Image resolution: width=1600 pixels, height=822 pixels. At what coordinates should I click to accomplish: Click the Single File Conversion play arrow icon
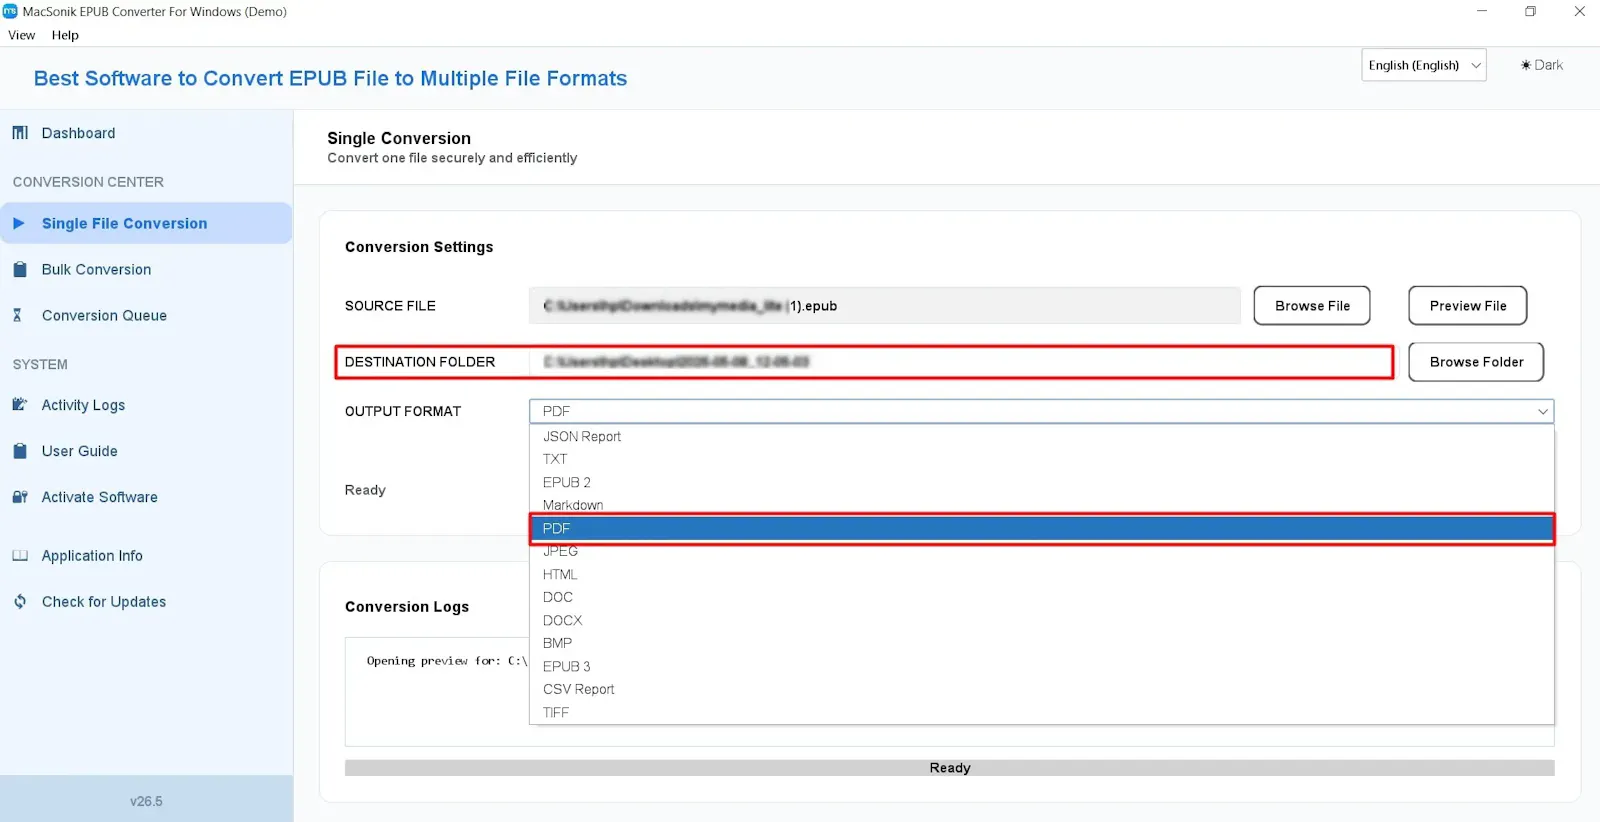[x=19, y=223]
